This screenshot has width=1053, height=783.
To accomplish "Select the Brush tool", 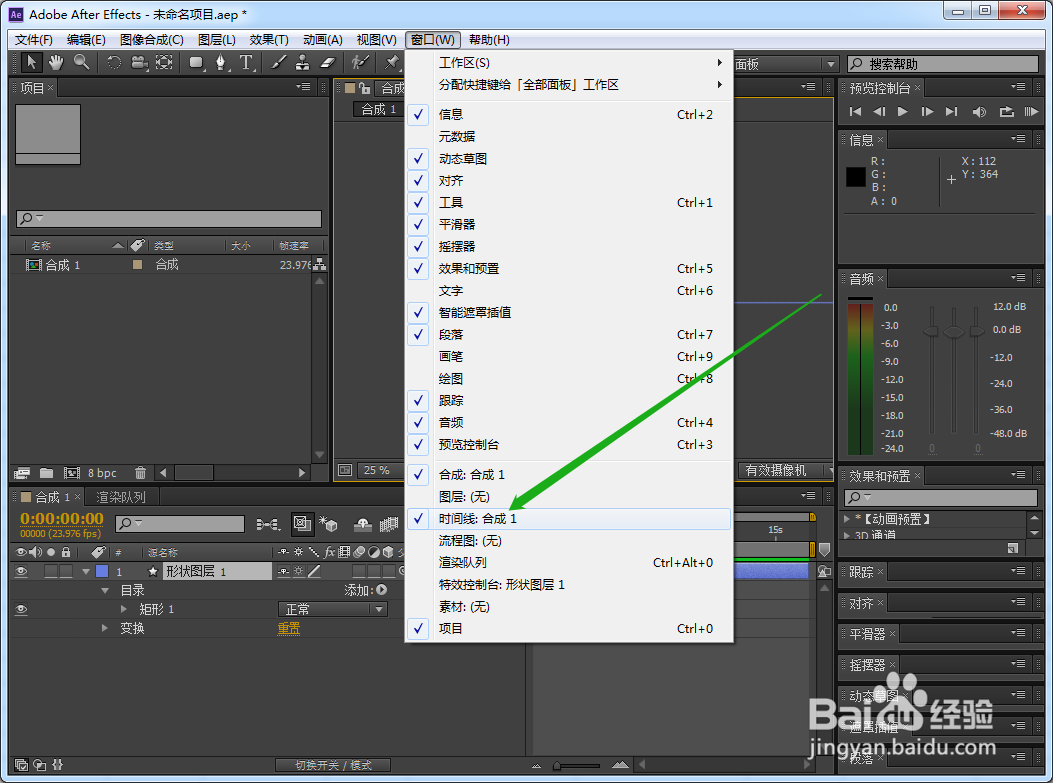I will tap(278, 63).
